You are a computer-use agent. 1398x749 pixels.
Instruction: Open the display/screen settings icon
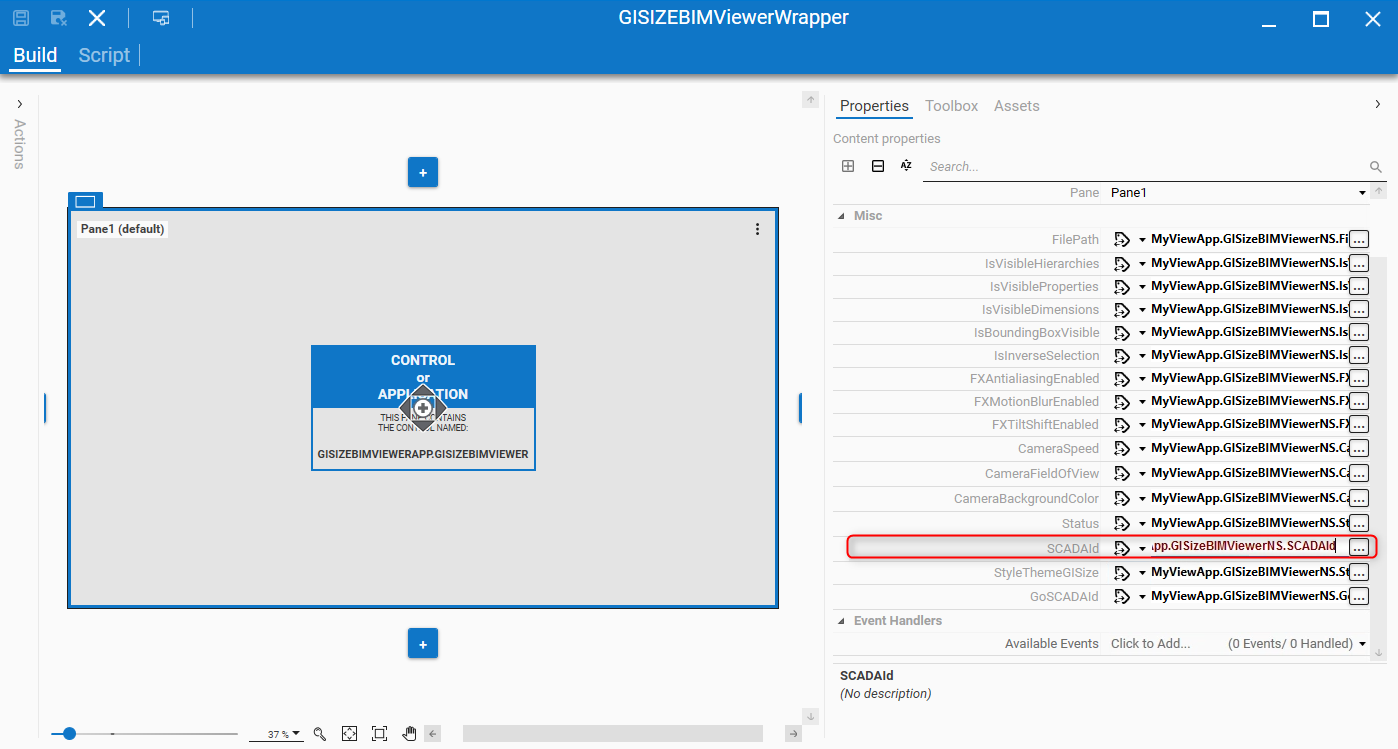tap(160, 18)
